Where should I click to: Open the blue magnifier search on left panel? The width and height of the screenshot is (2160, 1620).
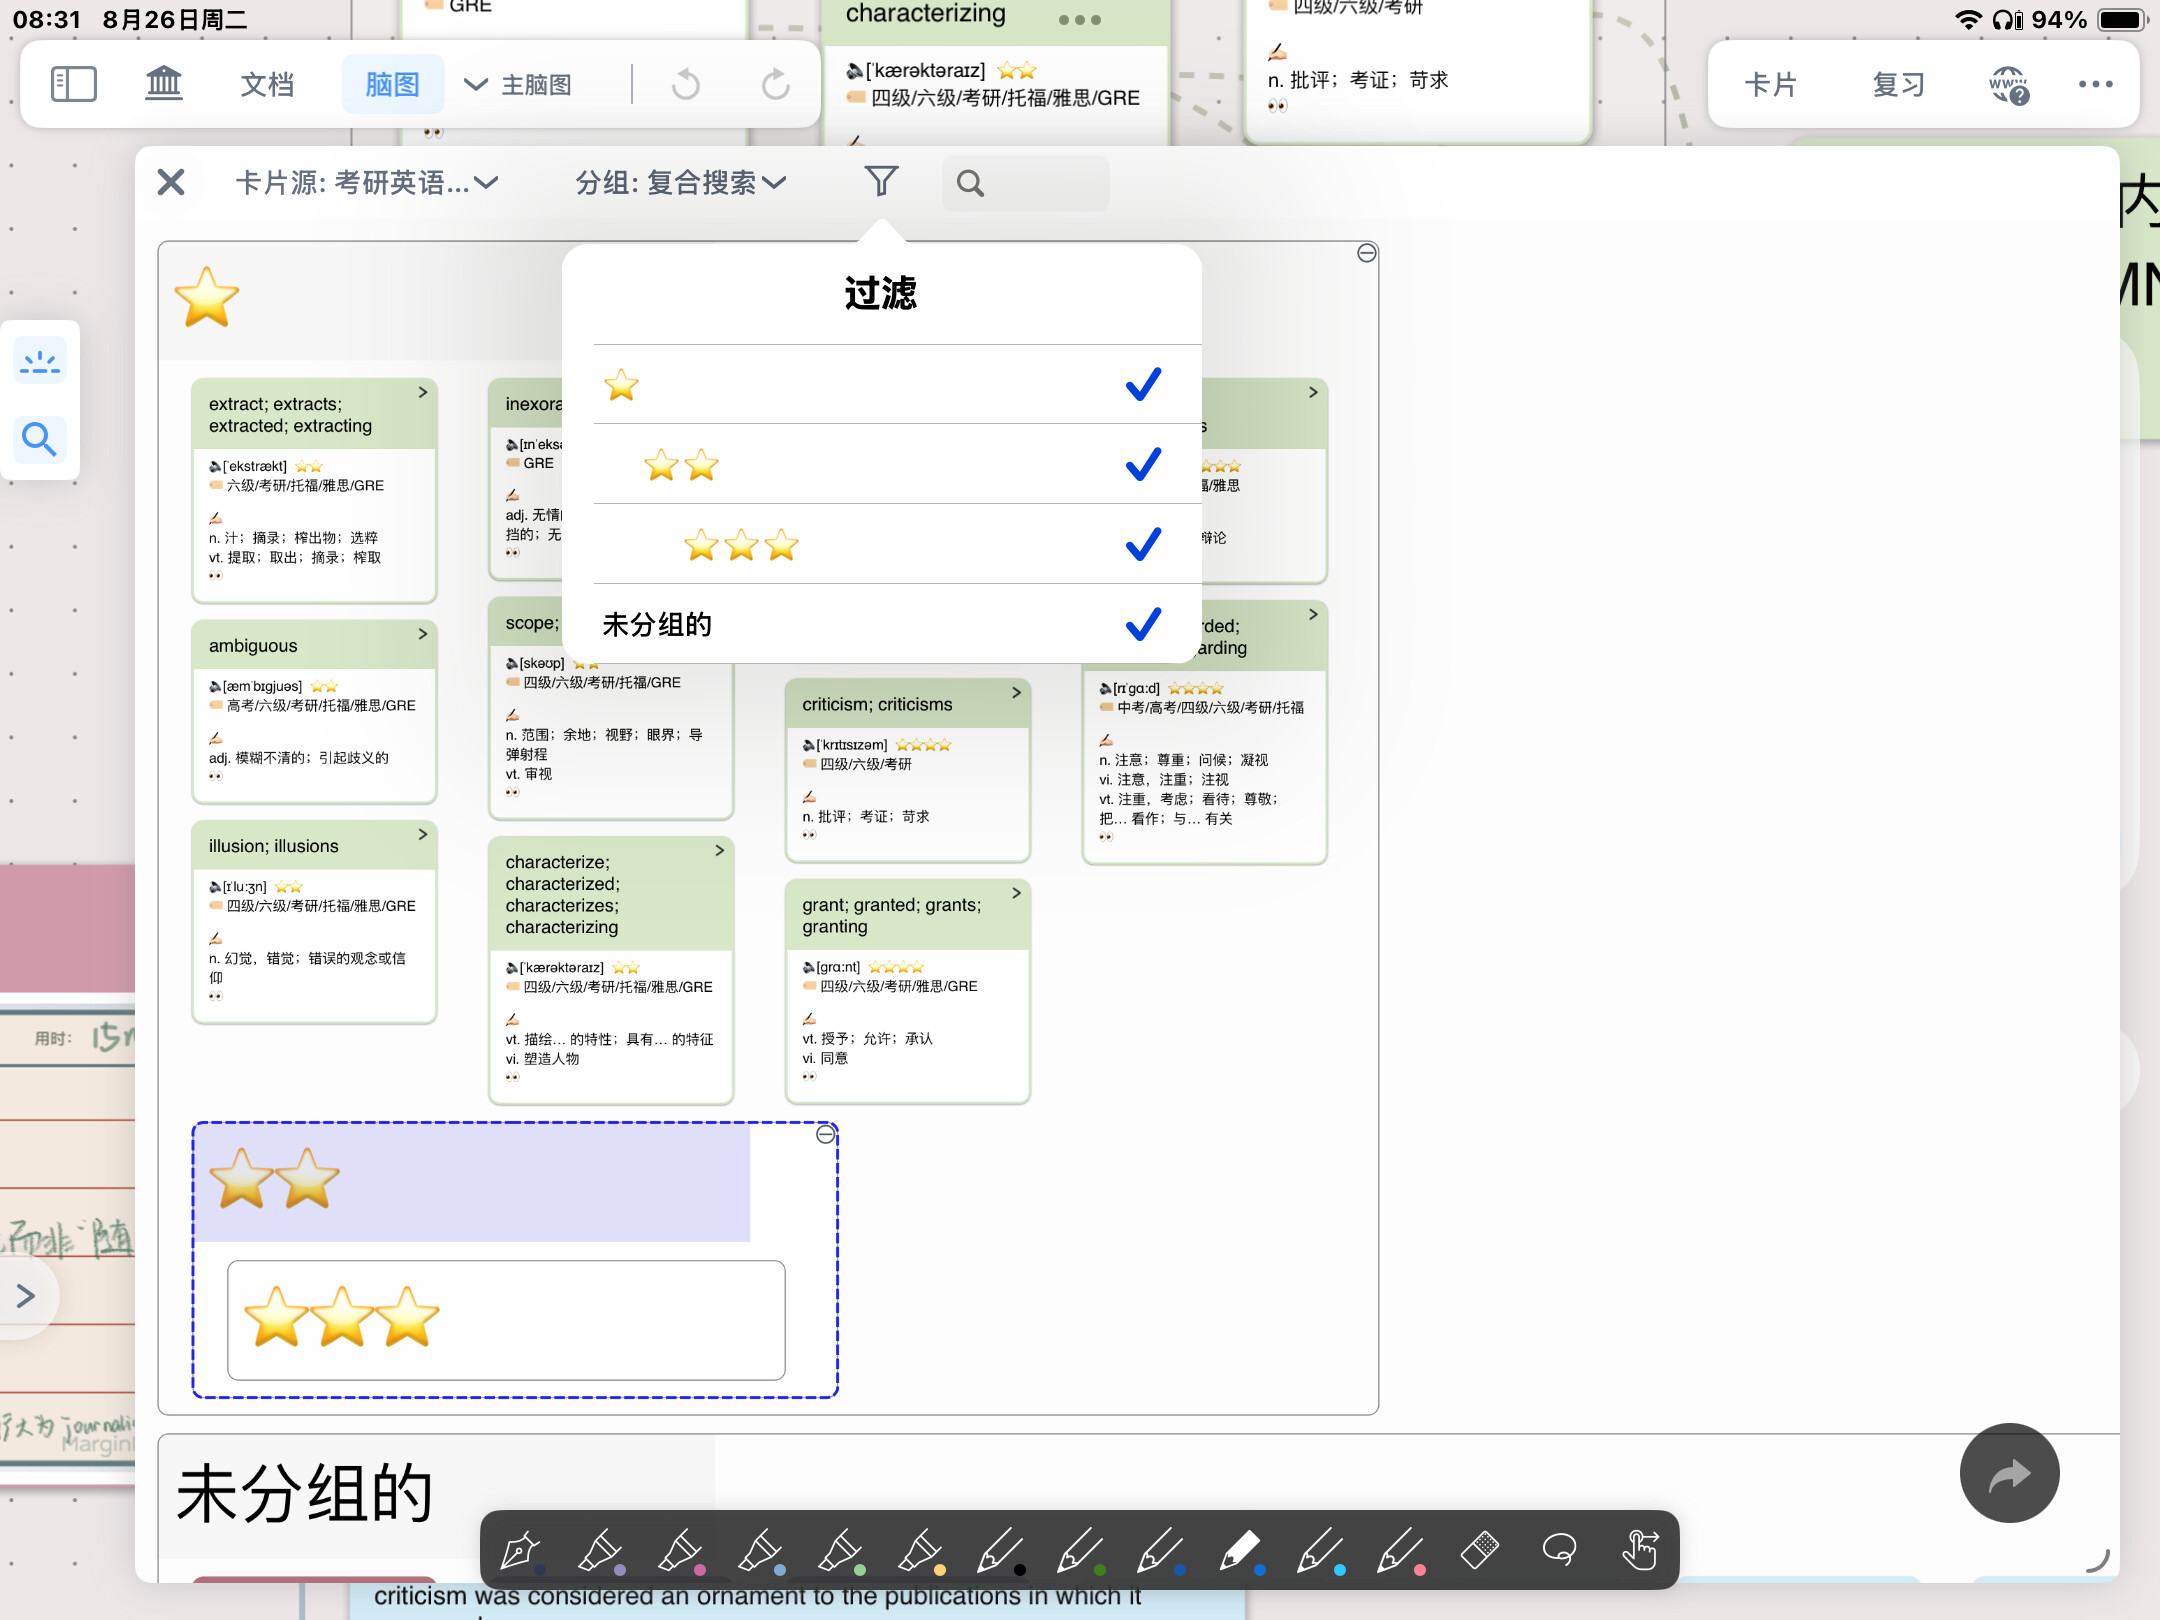[x=40, y=439]
